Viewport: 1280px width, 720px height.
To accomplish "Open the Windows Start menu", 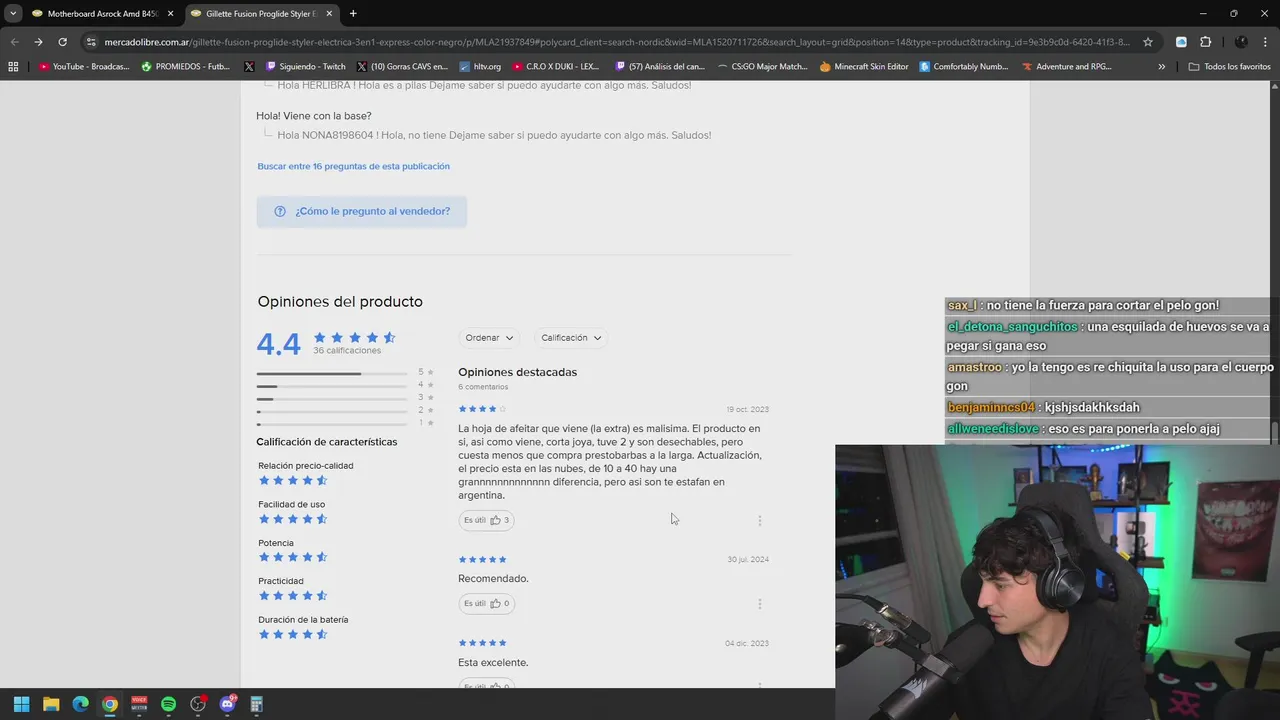I will click(x=21, y=704).
